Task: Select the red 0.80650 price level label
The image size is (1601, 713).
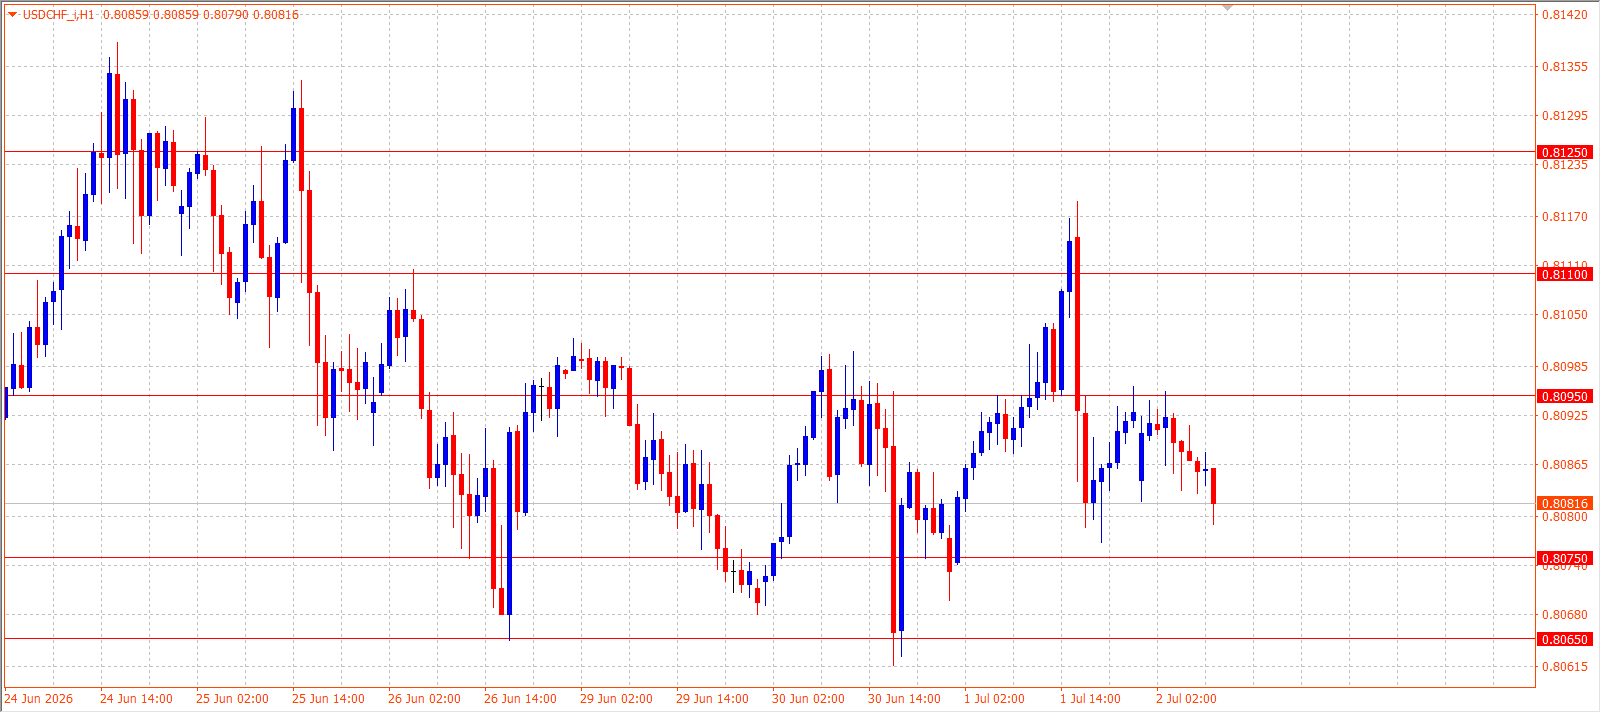Action: click(x=1564, y=640)
